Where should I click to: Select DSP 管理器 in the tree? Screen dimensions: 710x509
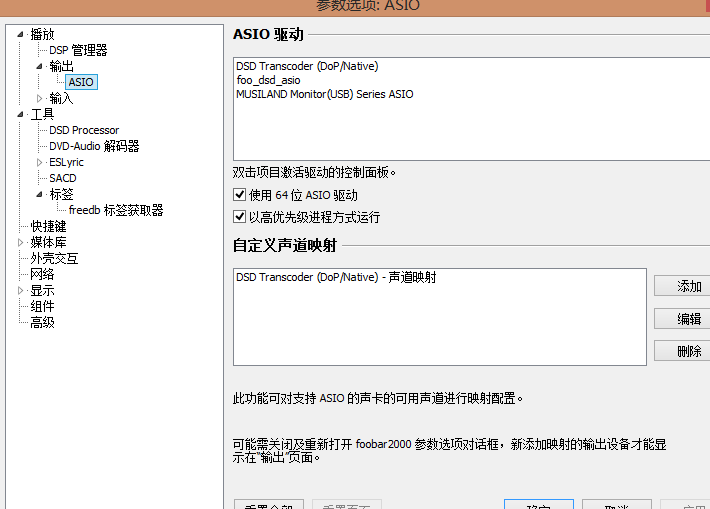78,50
